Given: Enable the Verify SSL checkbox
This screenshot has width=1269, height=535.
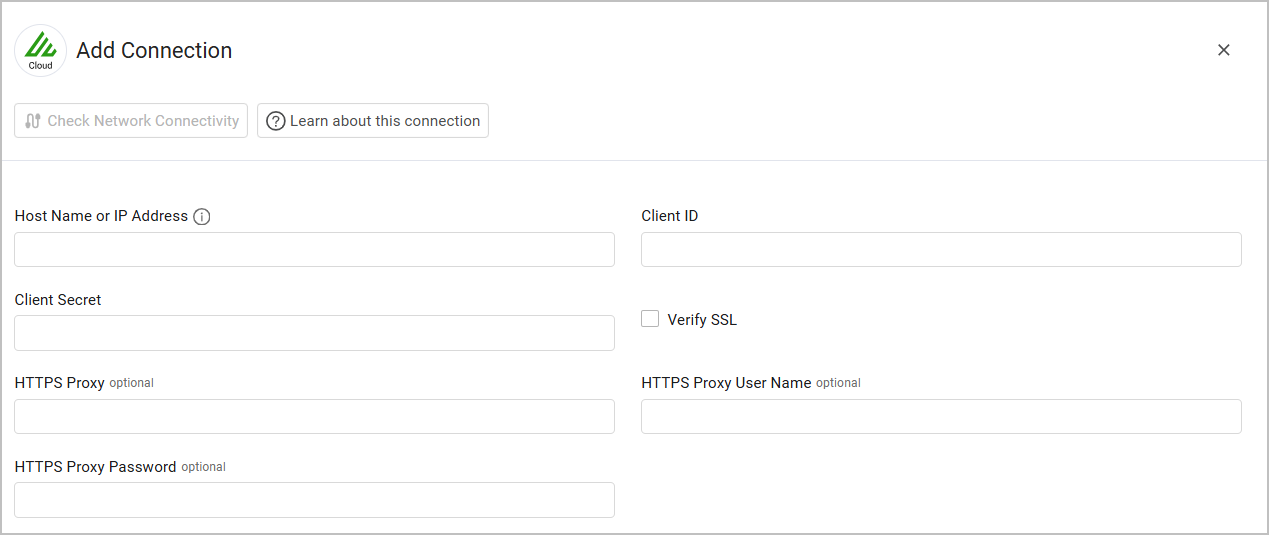Looking at the screenshot, I should click(650, 319).
